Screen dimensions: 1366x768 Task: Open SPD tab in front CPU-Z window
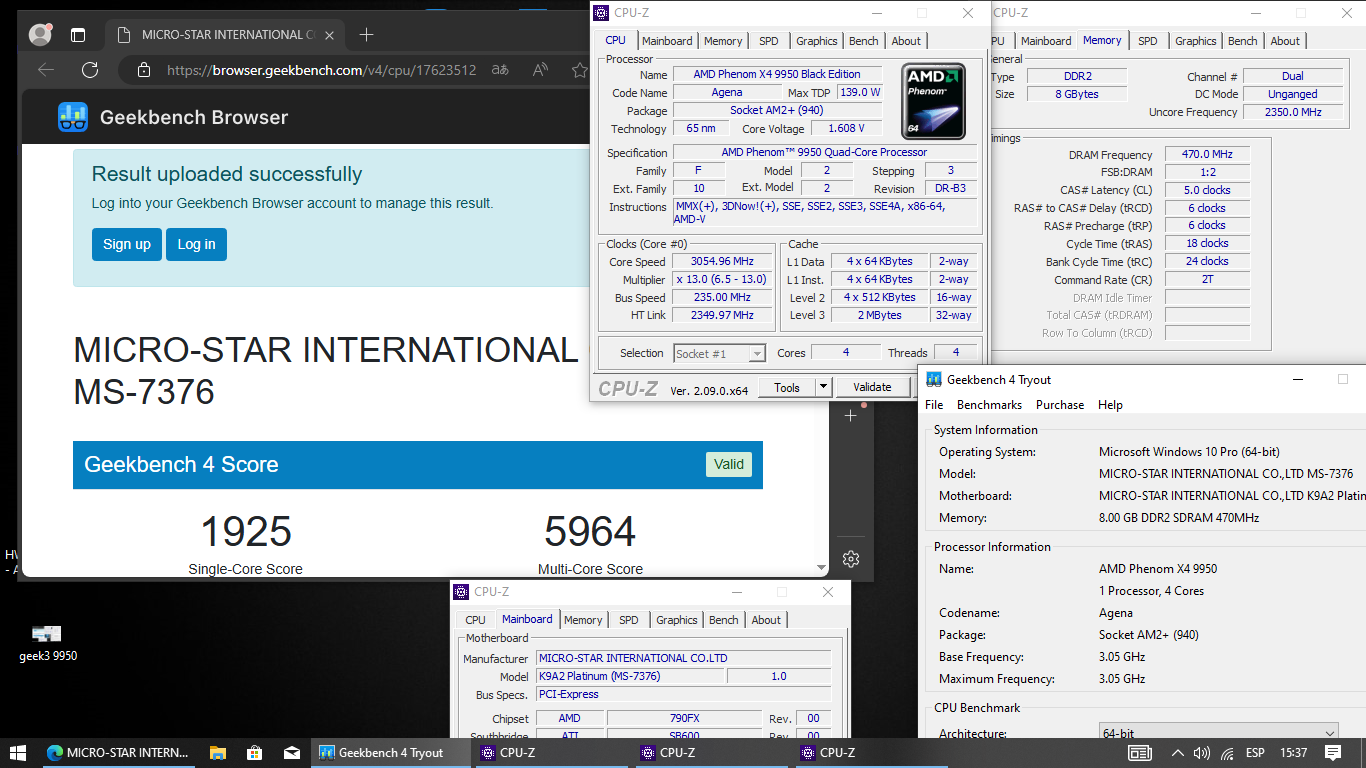768,41
